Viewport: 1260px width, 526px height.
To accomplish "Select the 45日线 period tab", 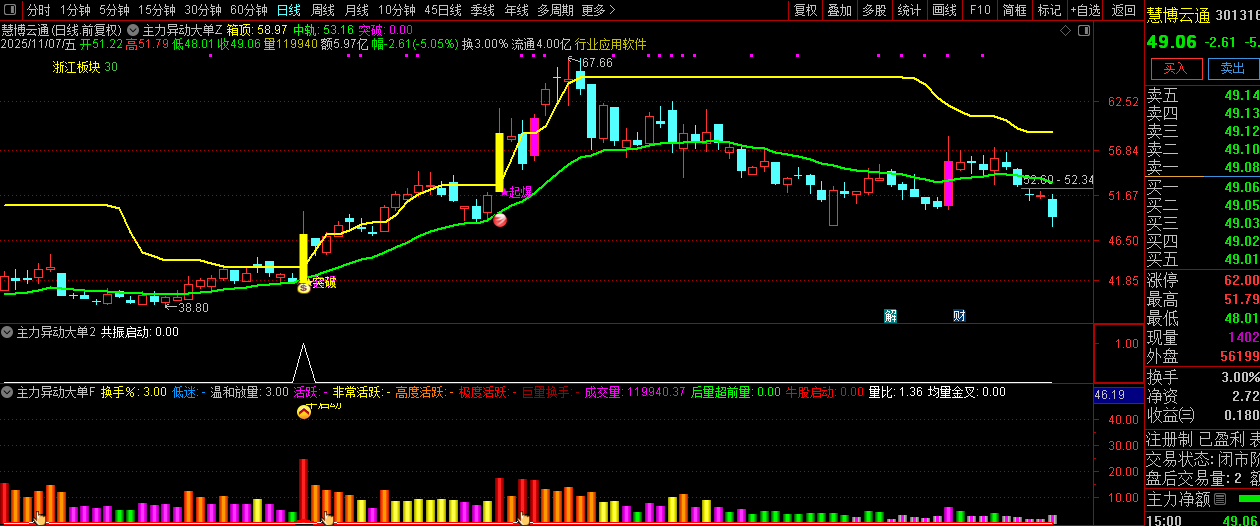I will click(443, 10).
